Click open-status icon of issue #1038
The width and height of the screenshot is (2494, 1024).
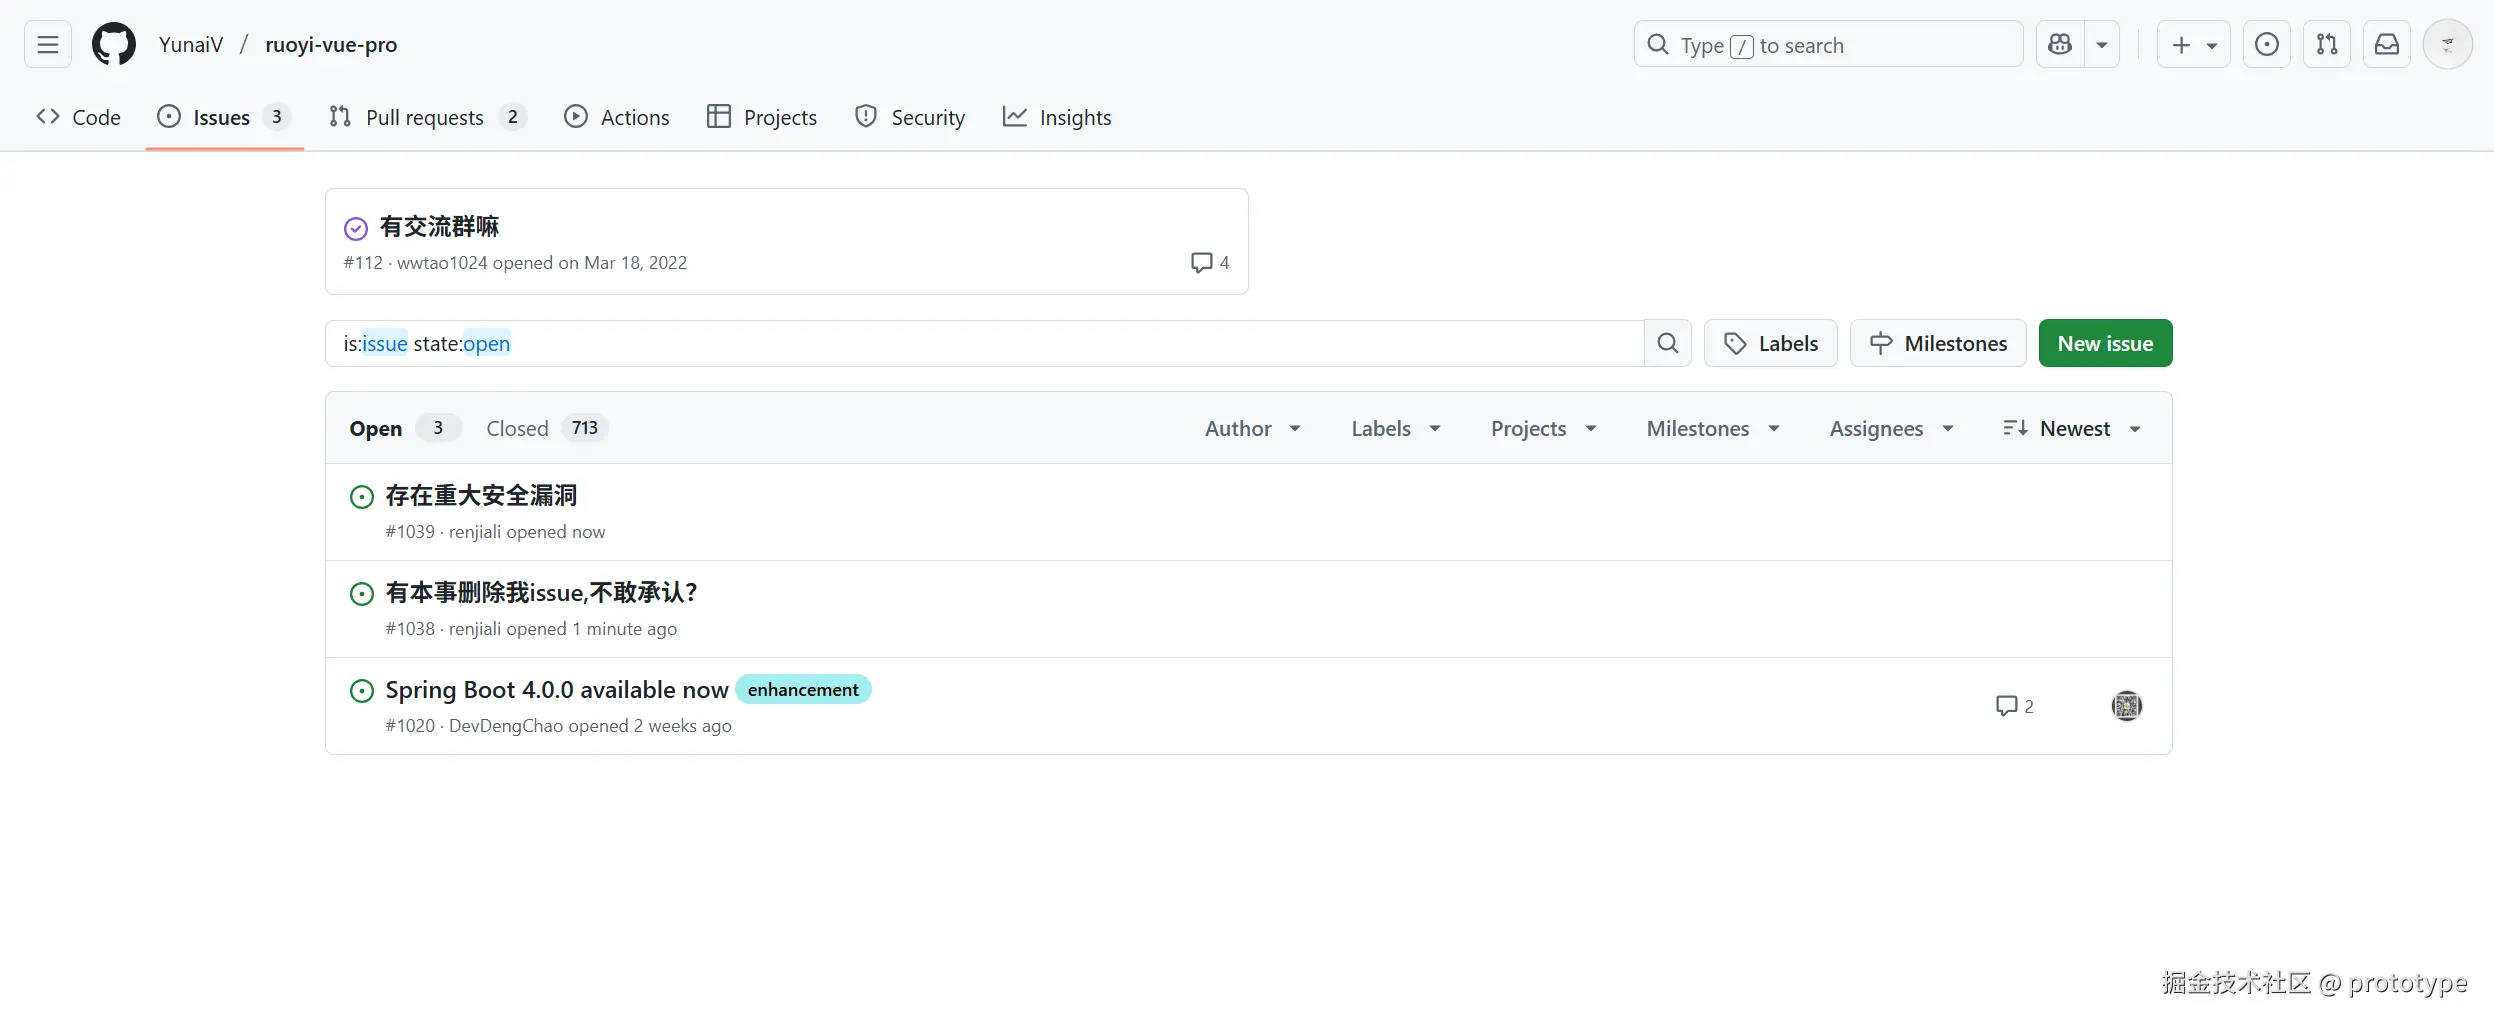pyautogui.click(x=362, y=594)
